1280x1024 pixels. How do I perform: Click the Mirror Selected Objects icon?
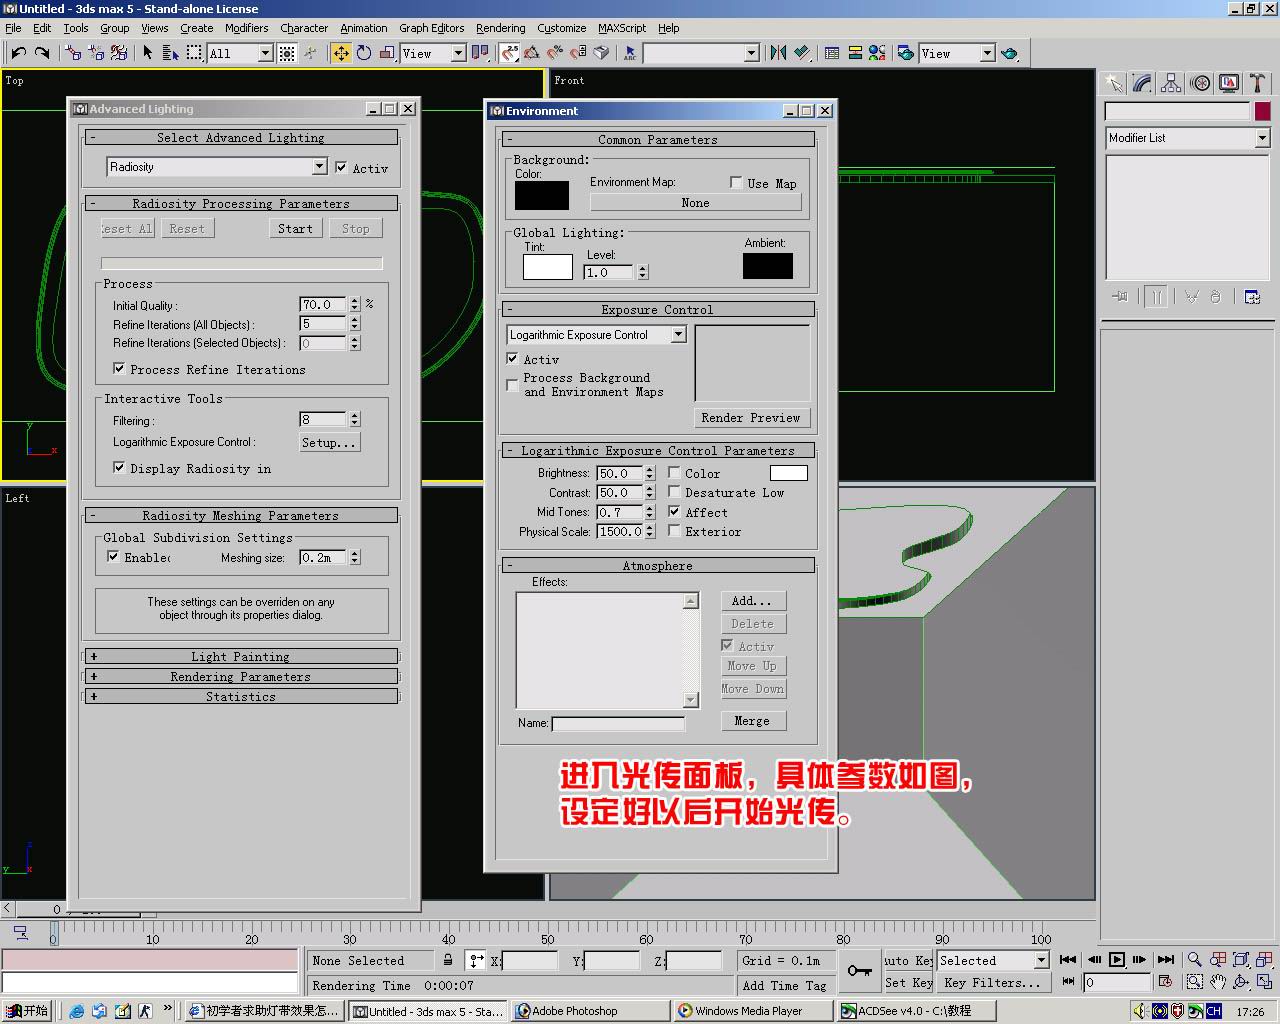(x=778, y=53)
